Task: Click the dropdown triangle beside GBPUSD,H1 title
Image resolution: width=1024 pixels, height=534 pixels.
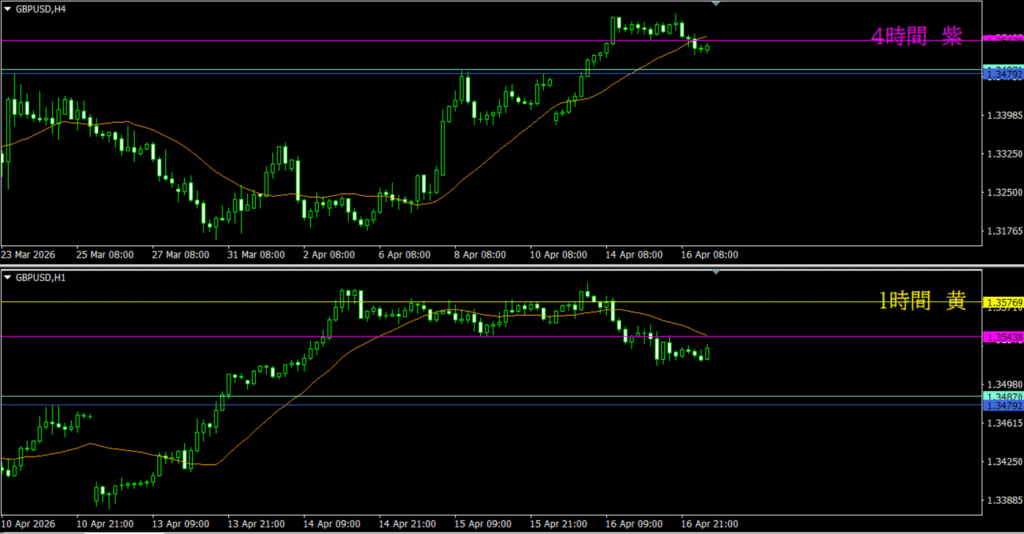Action: click(x=7, y=277)
